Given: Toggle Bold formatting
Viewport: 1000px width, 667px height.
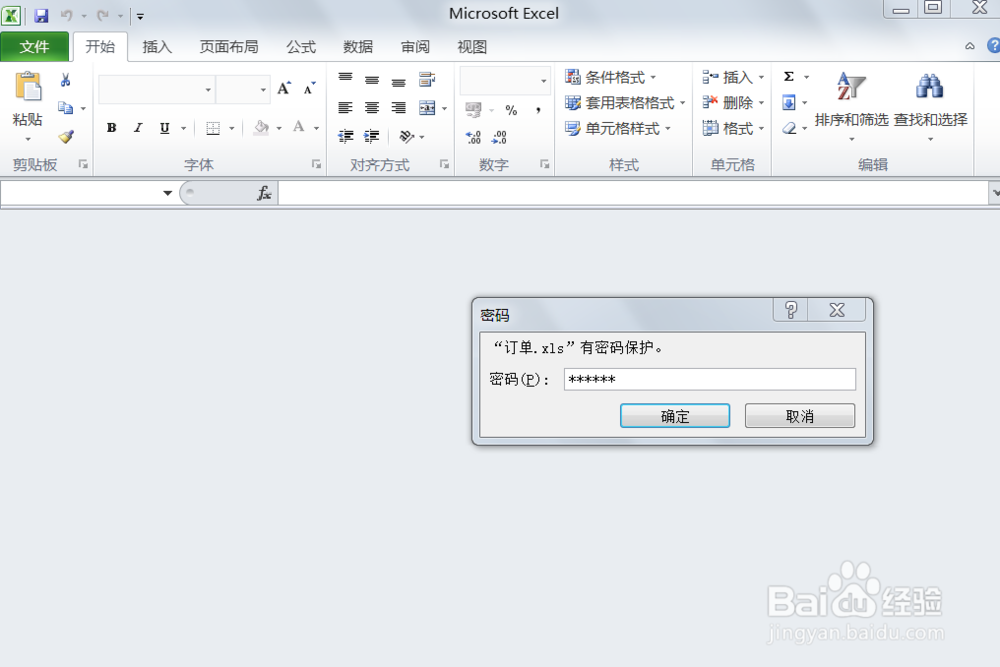Looking at the screenshot, I should click(x=112, y=128).
